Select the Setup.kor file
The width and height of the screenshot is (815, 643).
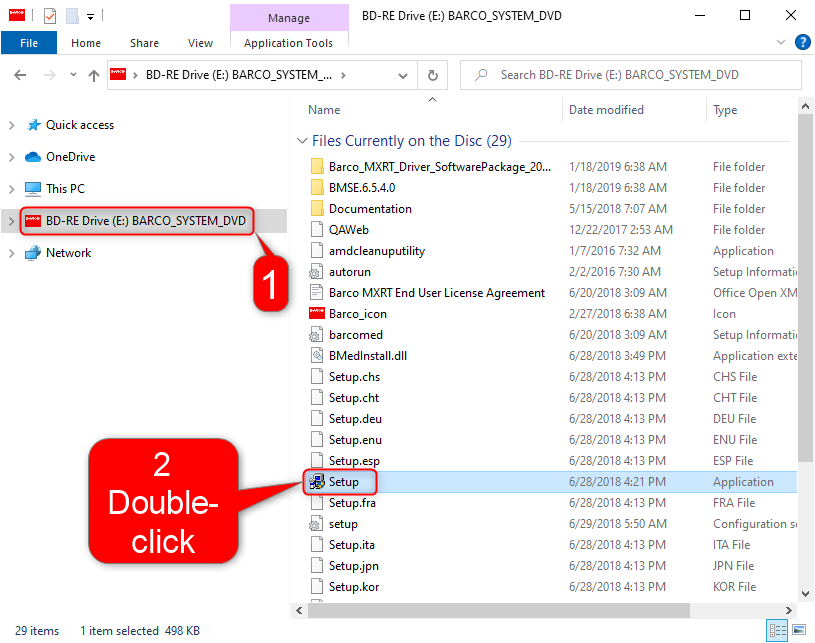[x=353, y=587]
